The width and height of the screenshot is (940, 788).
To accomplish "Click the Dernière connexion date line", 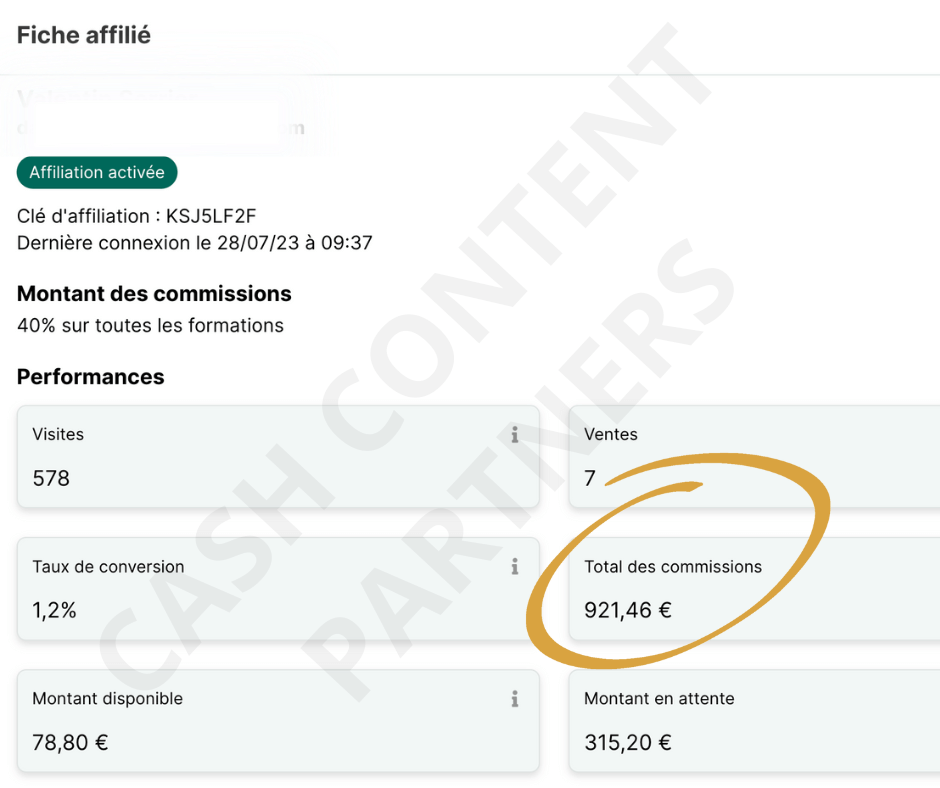I will point(195,243).
